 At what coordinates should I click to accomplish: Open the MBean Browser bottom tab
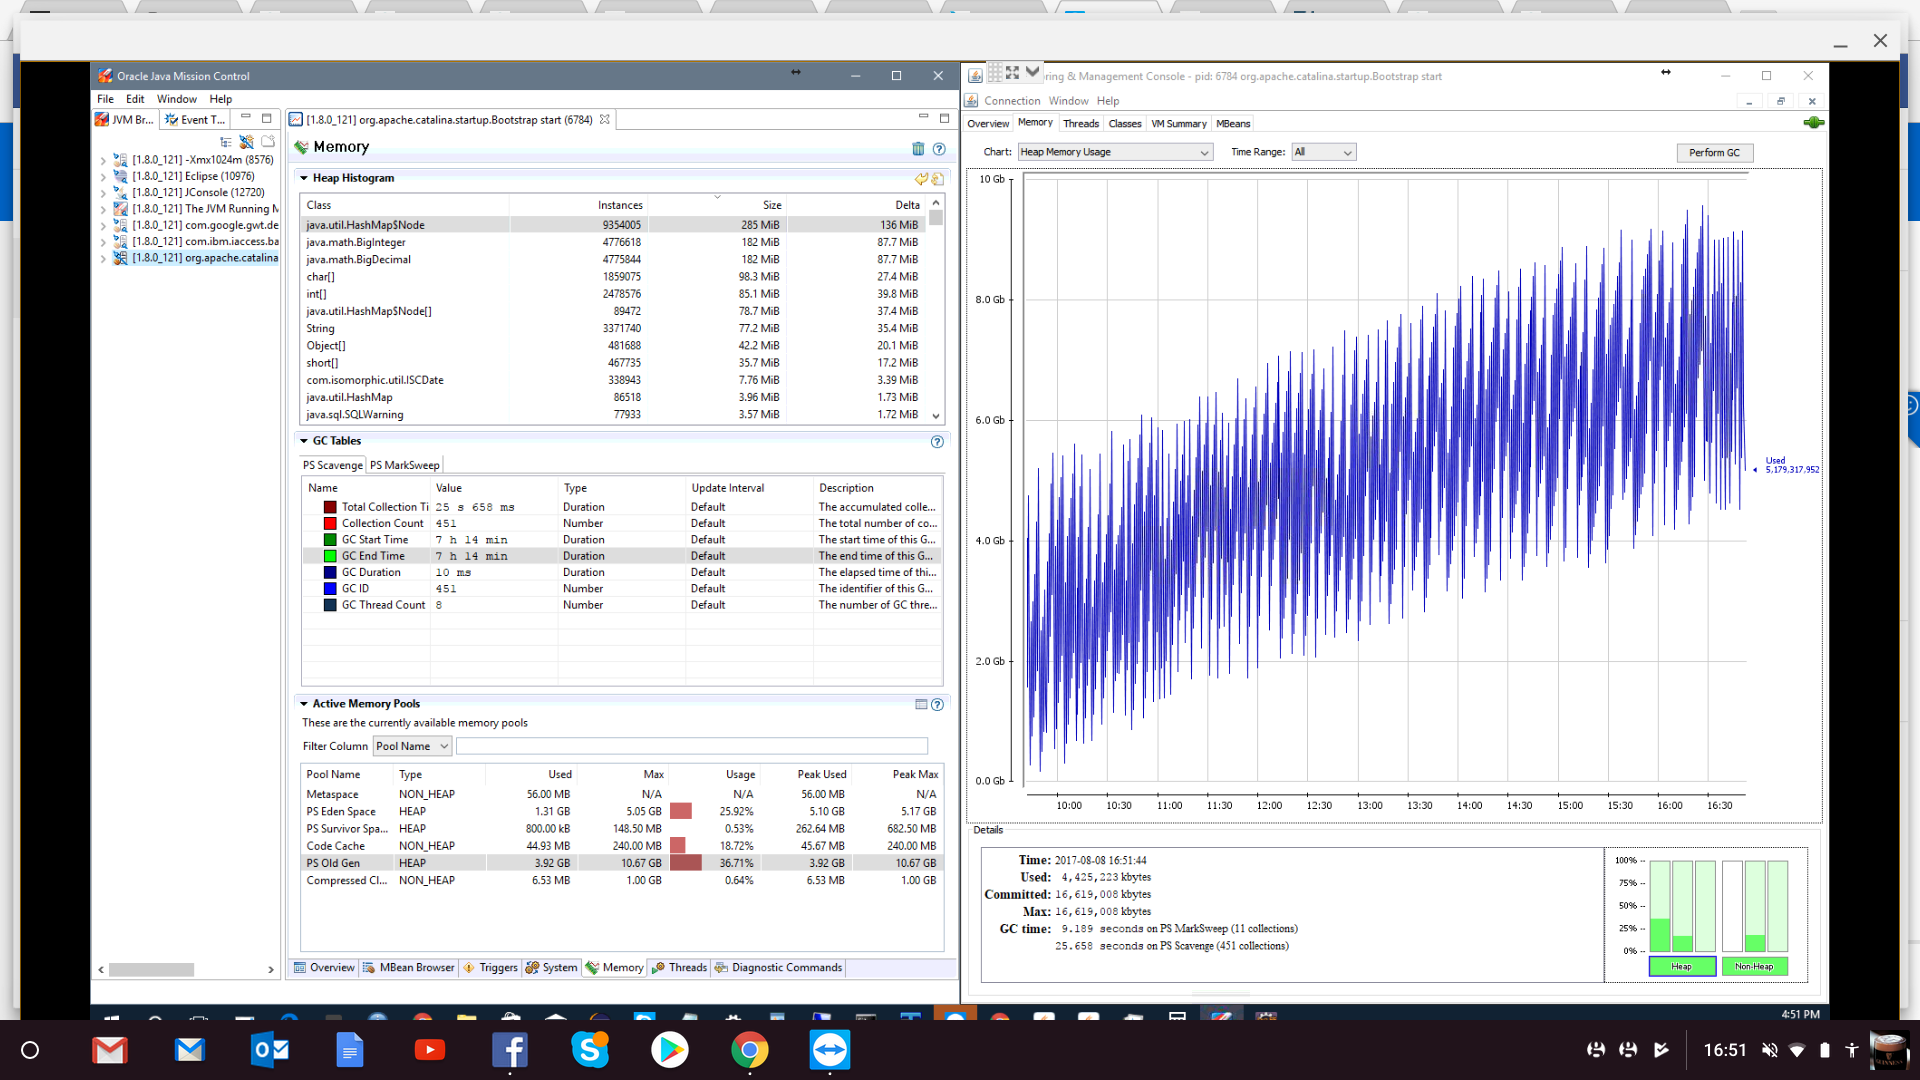point(408,968)
